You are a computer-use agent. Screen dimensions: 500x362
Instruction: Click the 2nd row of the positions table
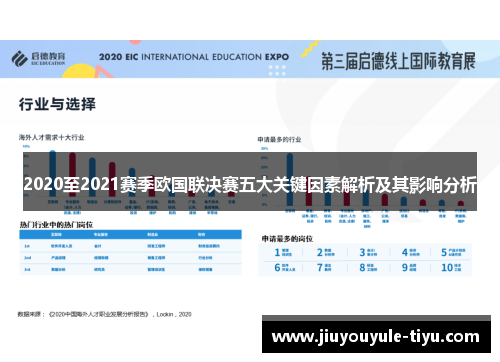pyautogui.click(x=130, y=258)
